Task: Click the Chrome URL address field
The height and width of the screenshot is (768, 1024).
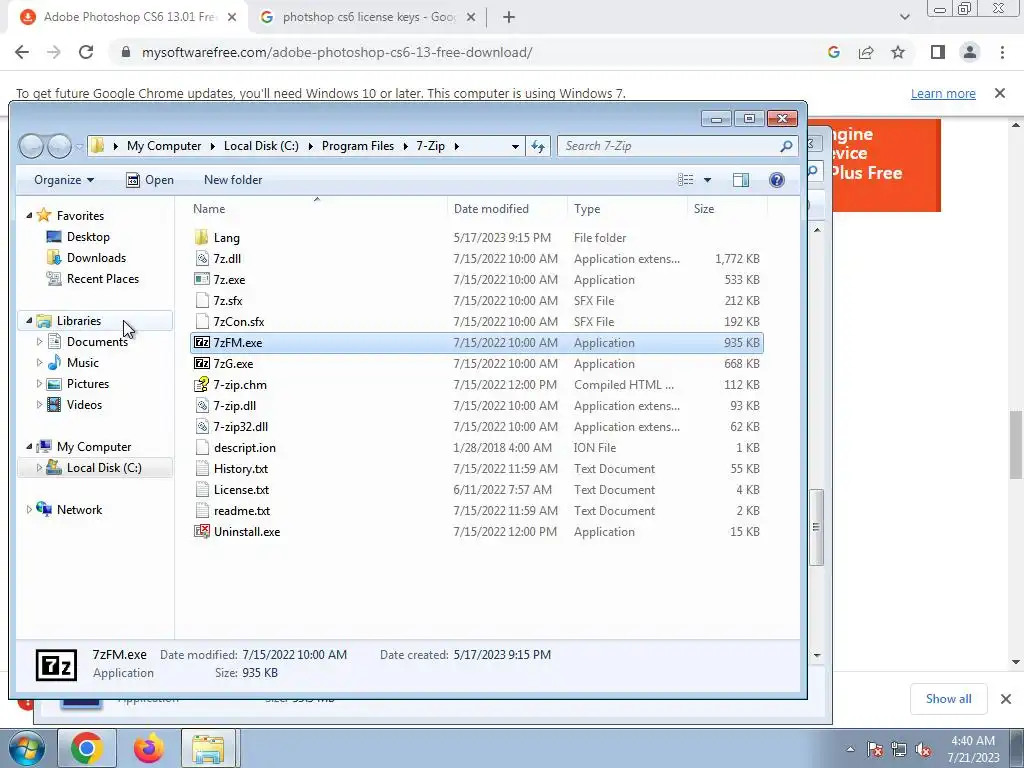Action: 337,52
